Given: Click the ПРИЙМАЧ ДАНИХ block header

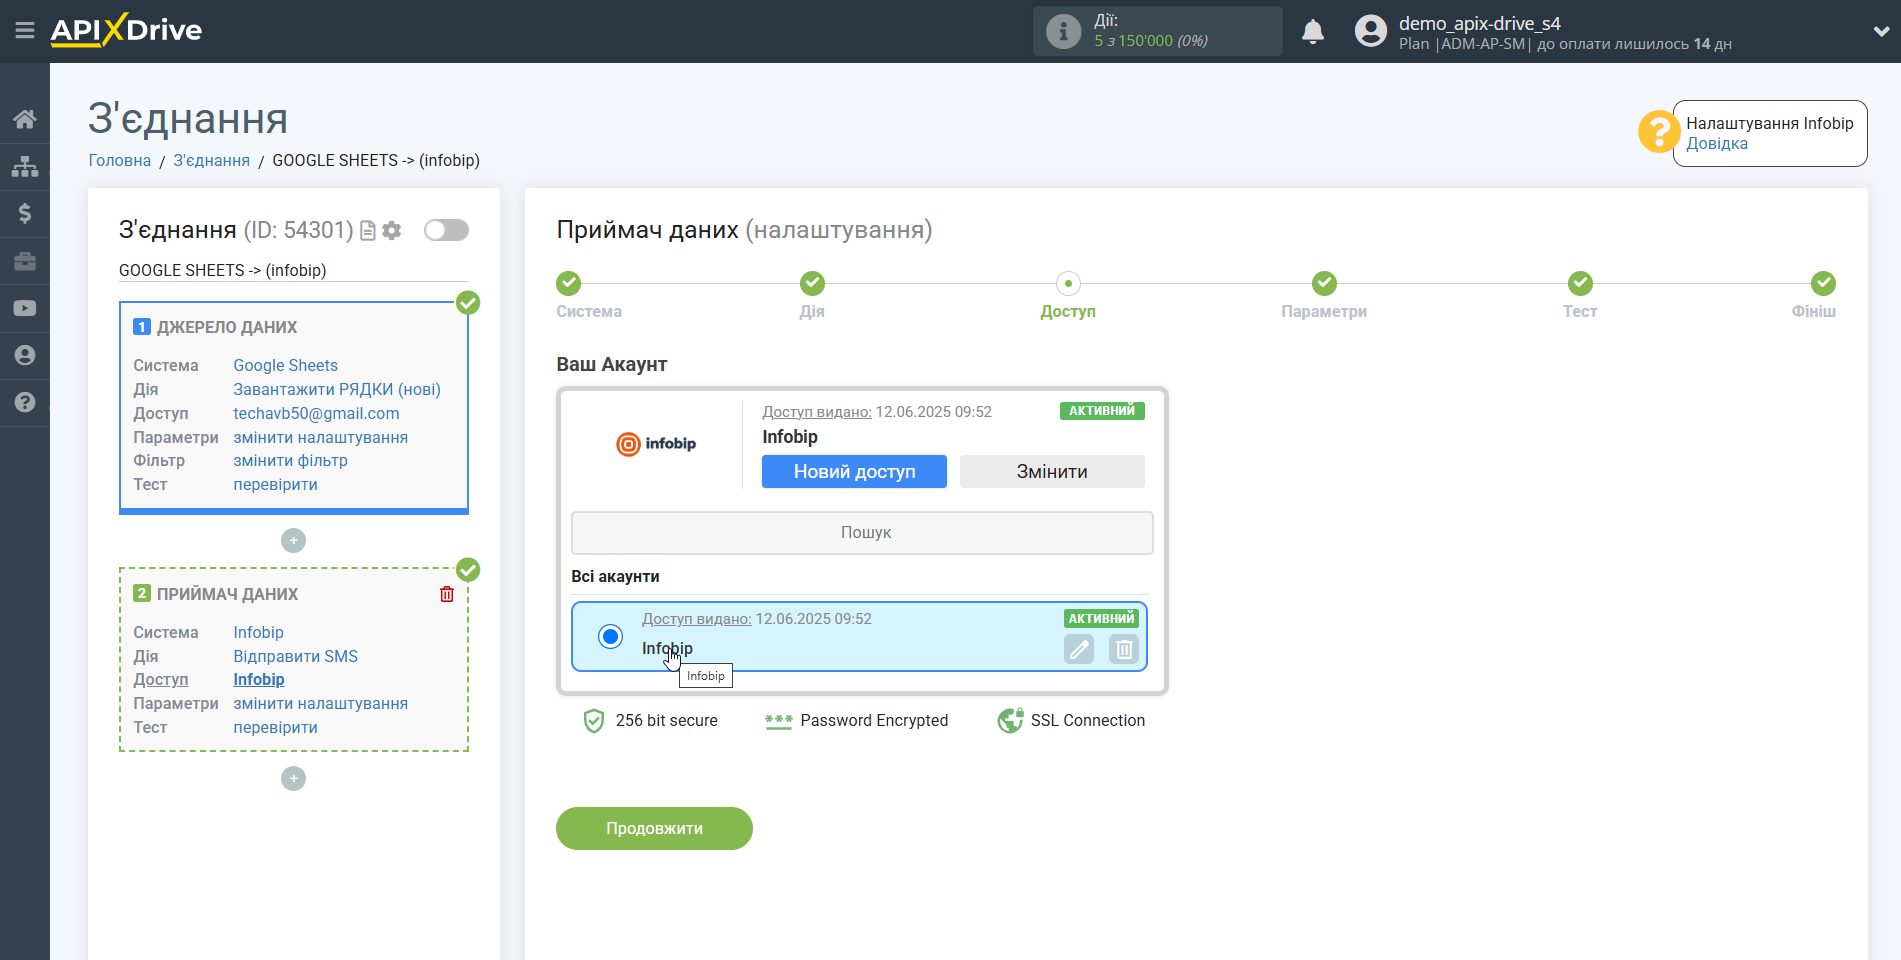Looking at the screenshot, I should click(x=227, y=594).
